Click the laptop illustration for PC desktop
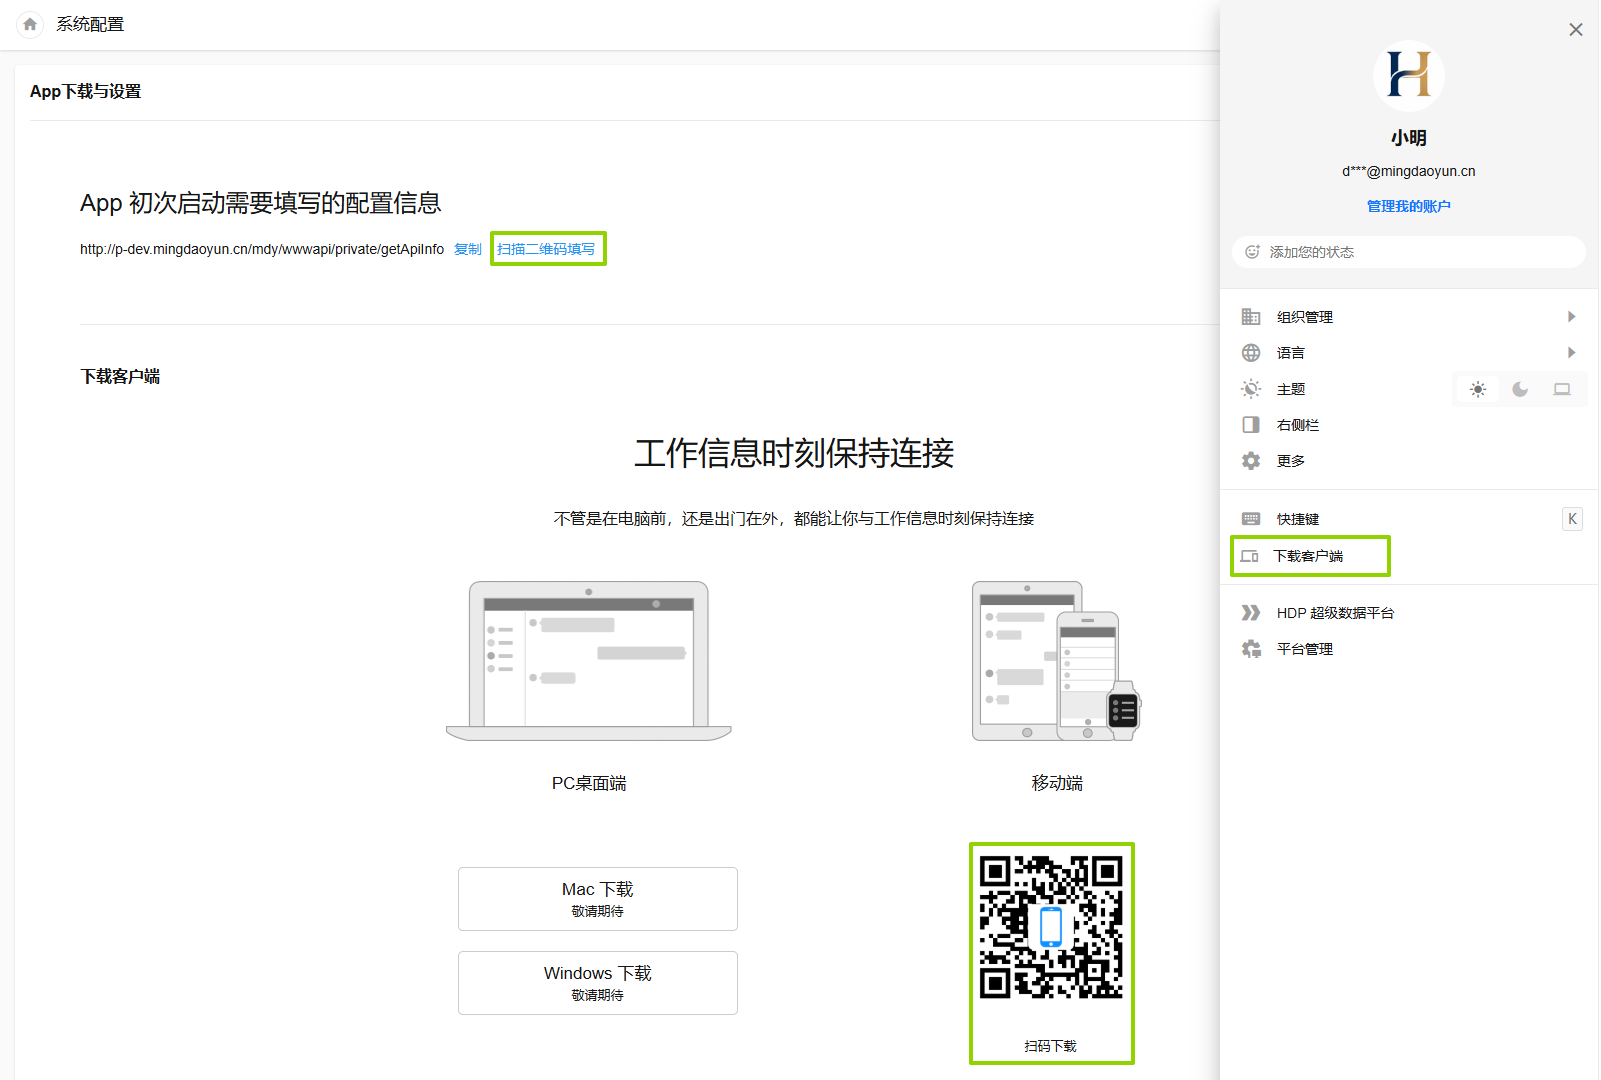 coord(589,661)
